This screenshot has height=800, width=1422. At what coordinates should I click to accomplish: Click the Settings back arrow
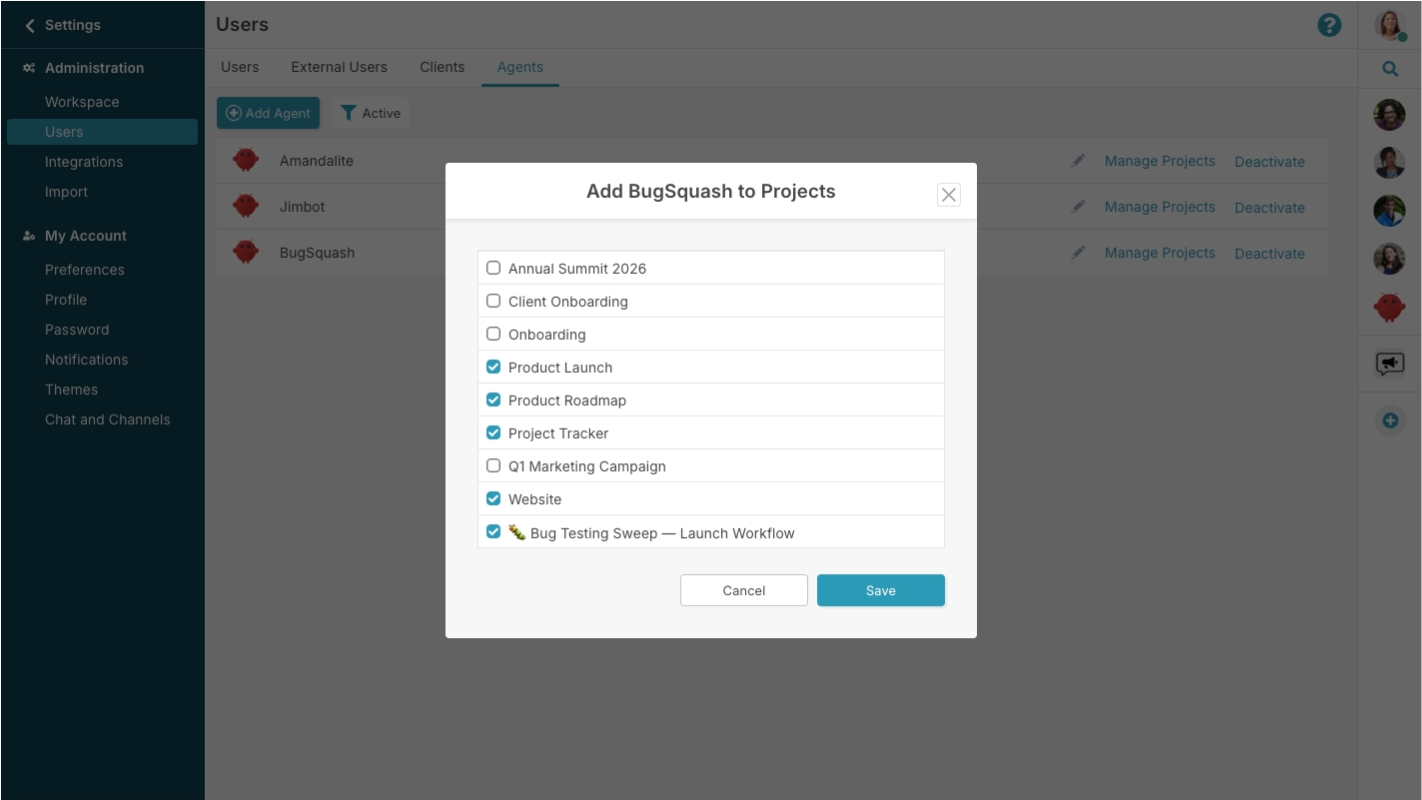coord(29,25)
